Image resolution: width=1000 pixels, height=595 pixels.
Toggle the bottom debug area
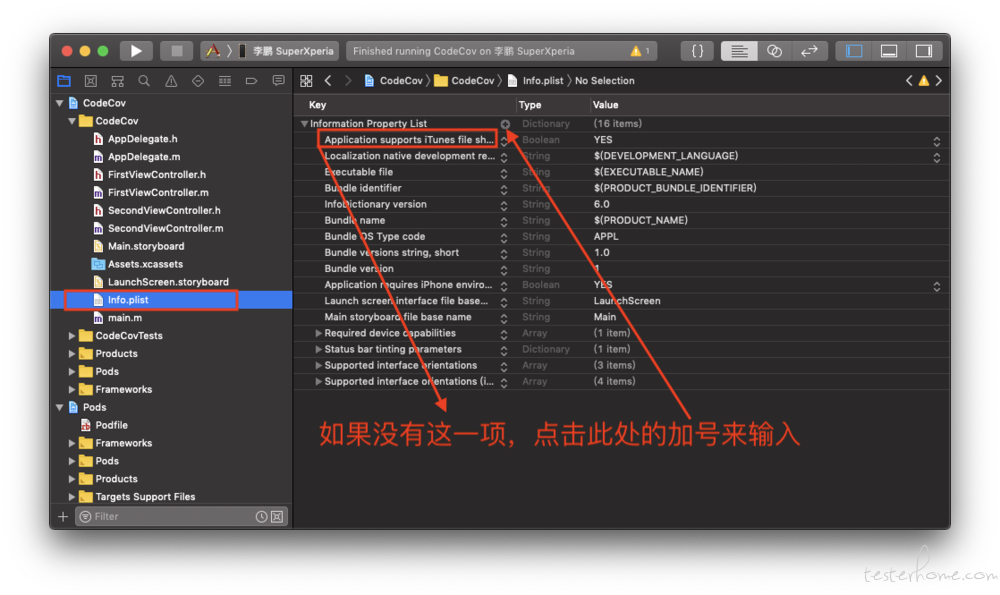tap(889, 51)
